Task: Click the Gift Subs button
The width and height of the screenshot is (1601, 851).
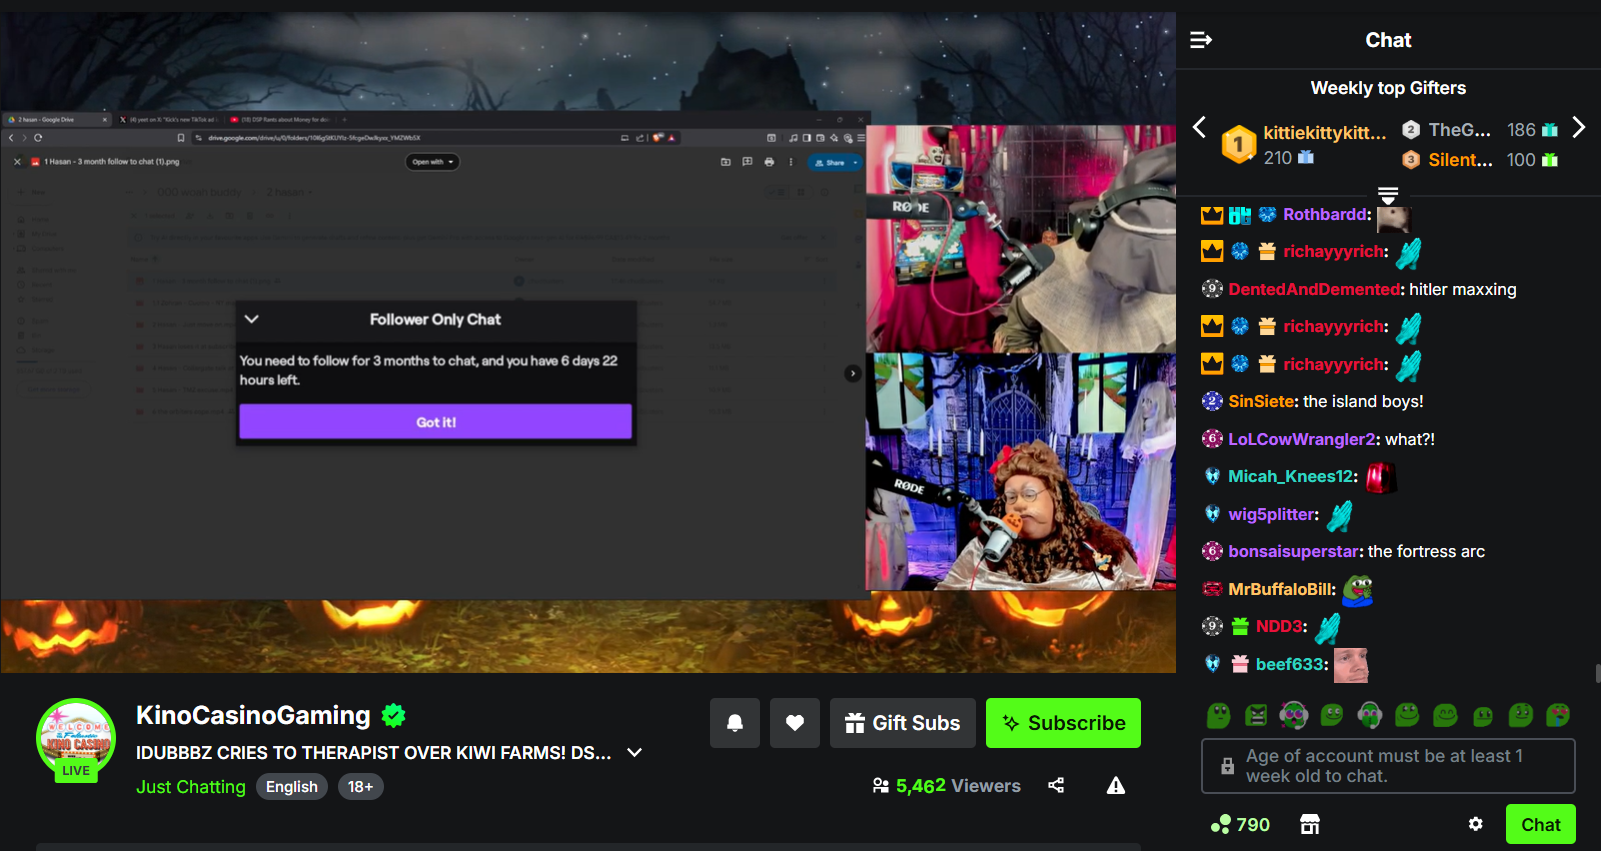Action: [x=903, y=723]
